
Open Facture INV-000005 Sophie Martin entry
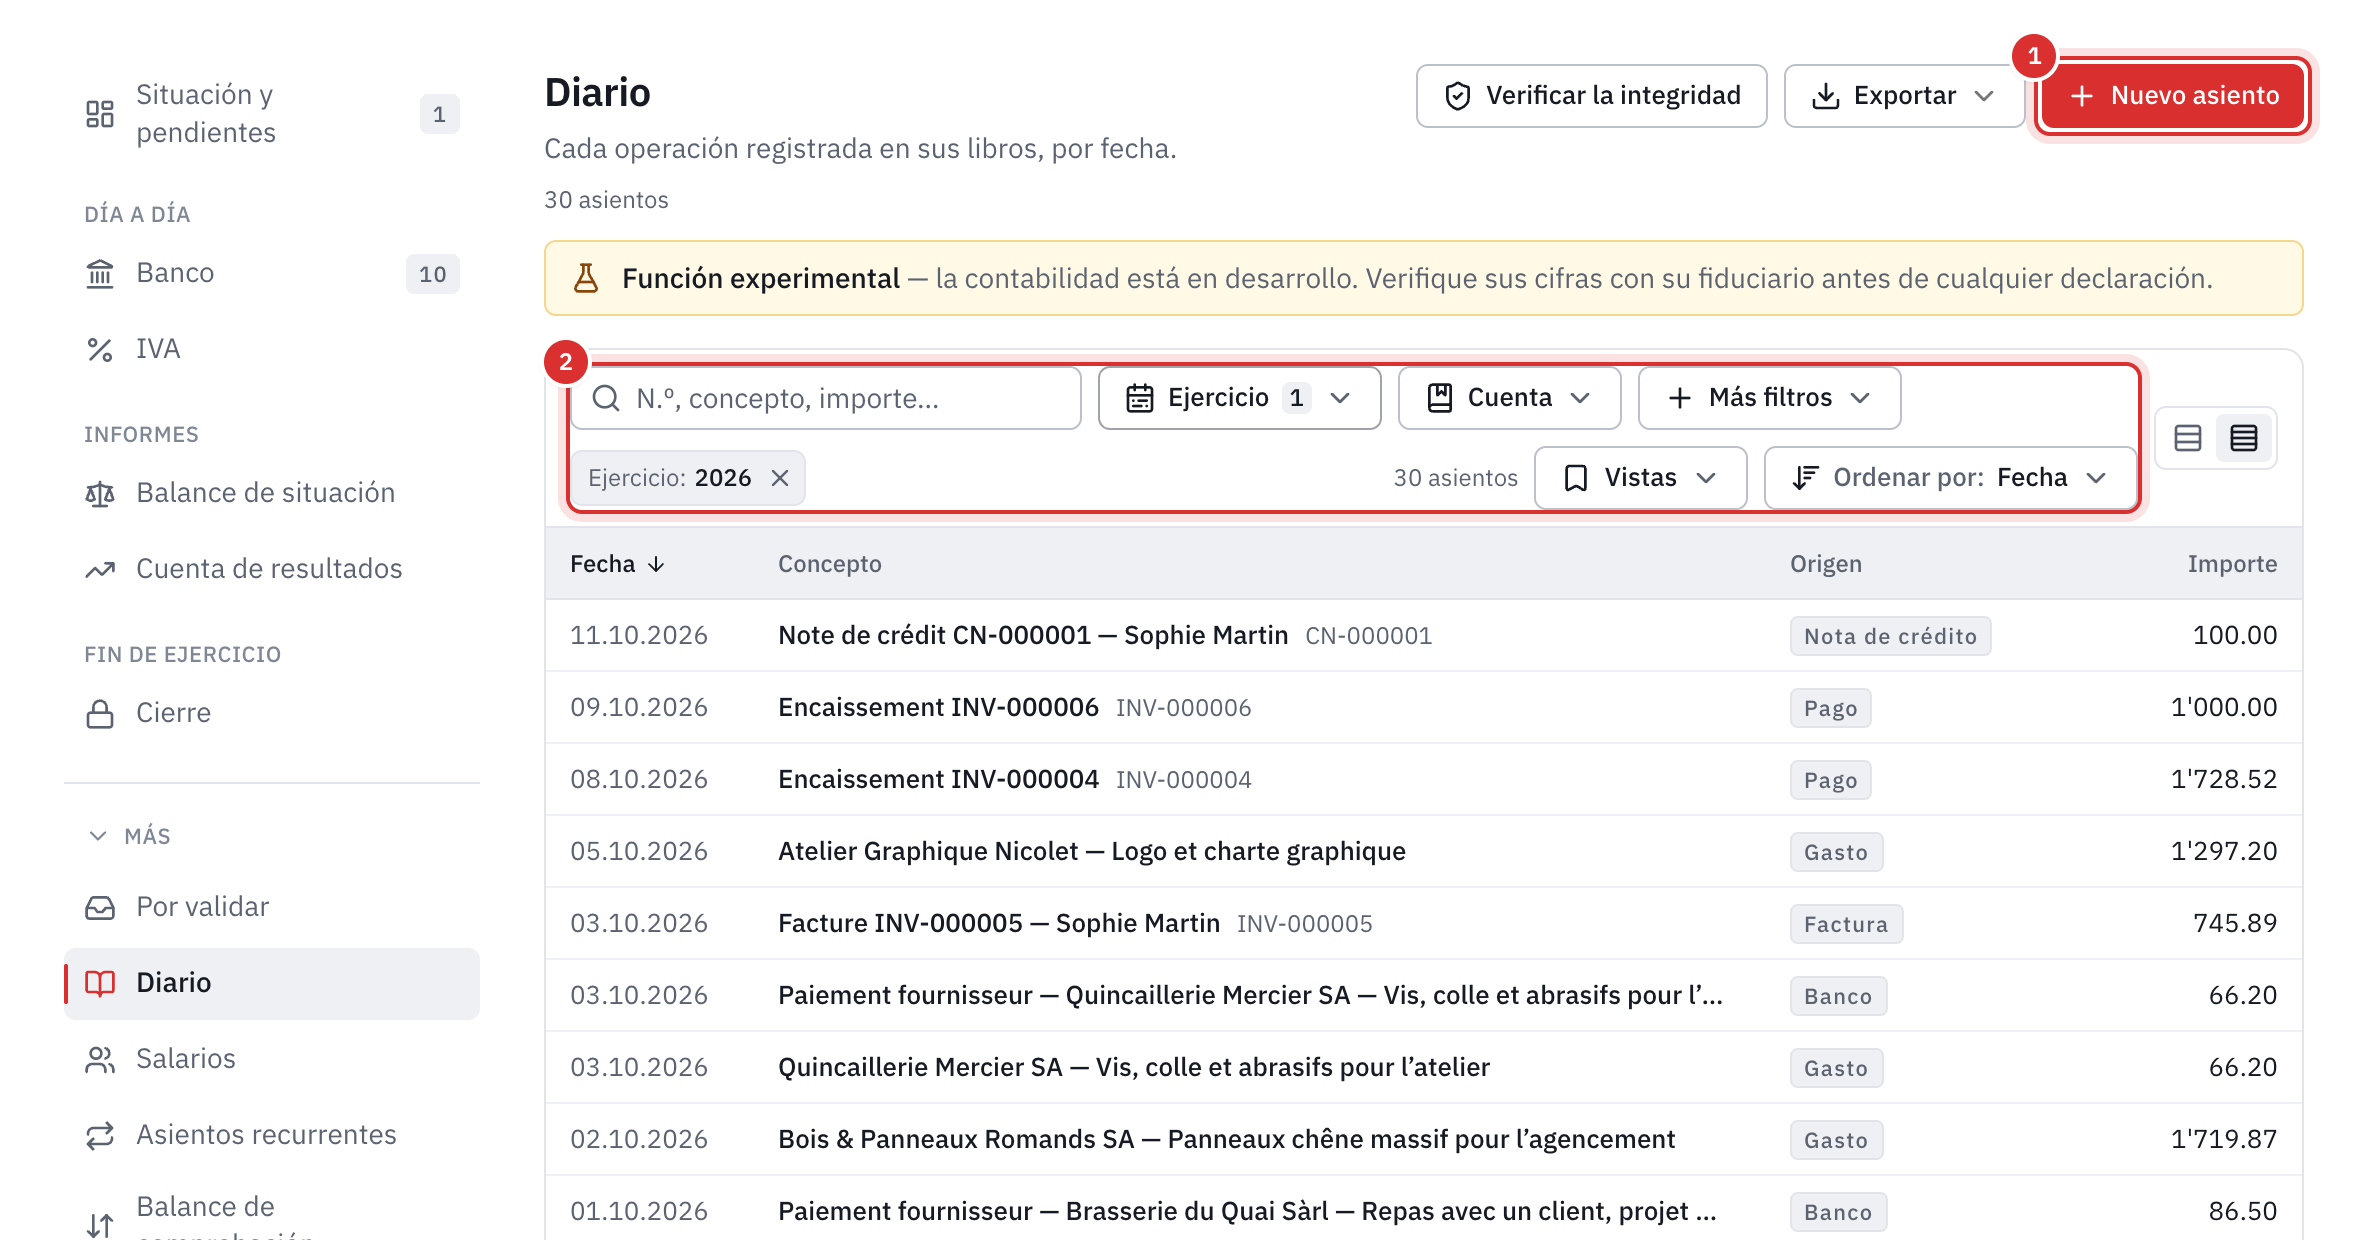(1424, 924)
